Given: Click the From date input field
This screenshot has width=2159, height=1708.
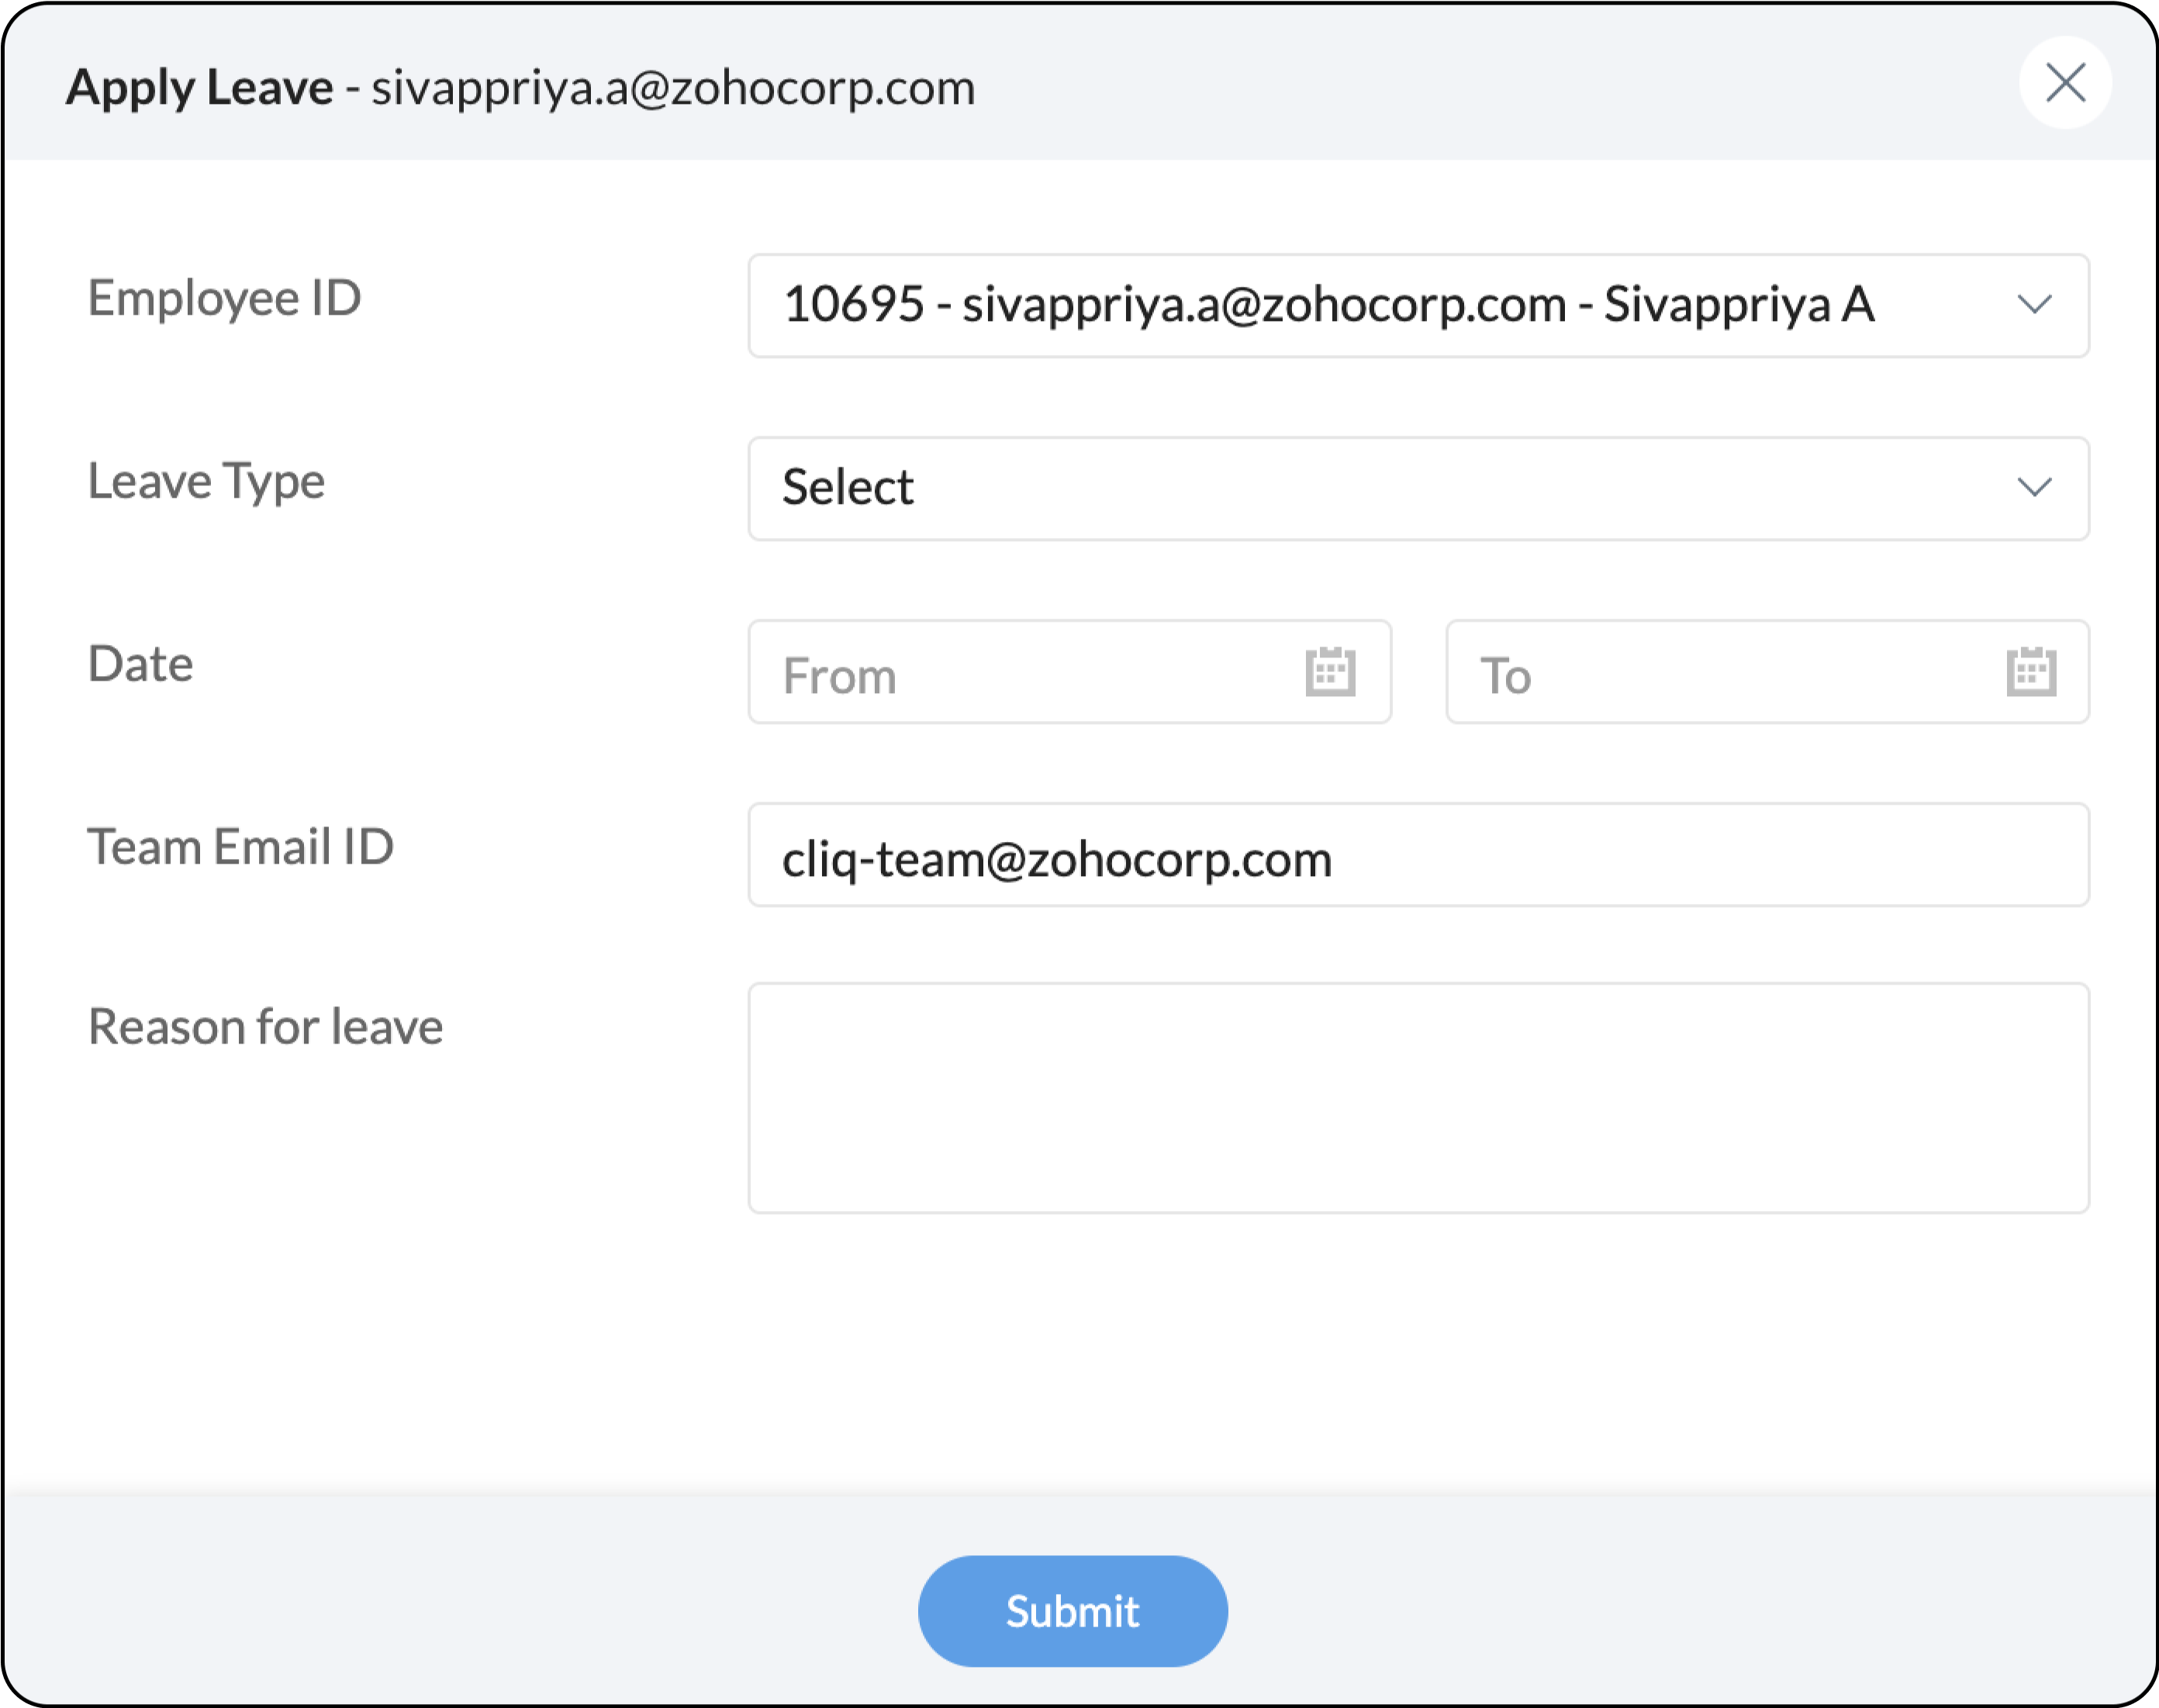Looking at the screenshot, I should (1069, 672).
